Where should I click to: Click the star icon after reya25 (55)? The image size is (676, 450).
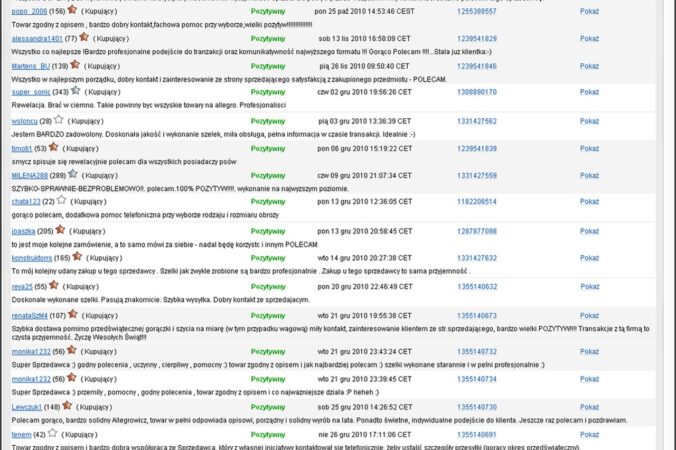click(x=54, y=285)
